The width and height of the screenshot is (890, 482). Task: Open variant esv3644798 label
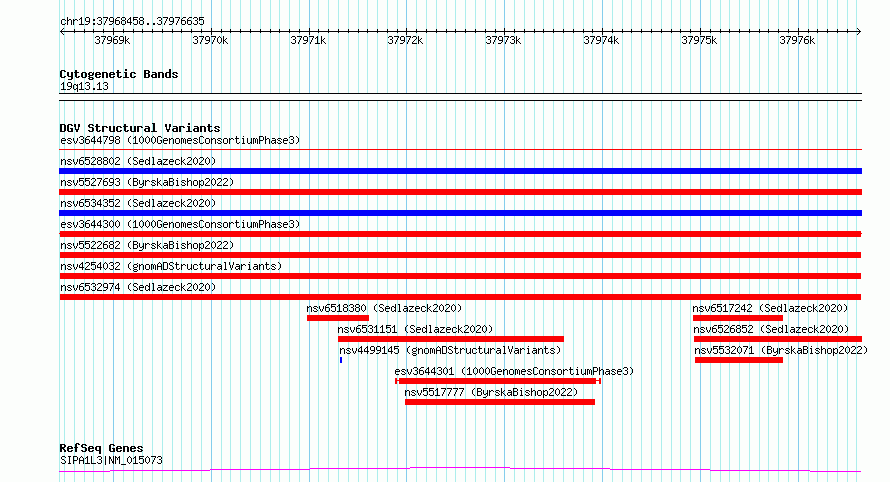(180, 140)
